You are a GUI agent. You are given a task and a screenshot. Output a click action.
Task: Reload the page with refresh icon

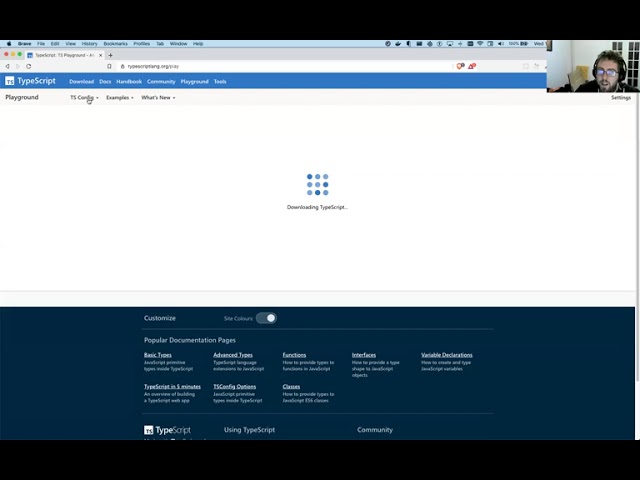29,66
